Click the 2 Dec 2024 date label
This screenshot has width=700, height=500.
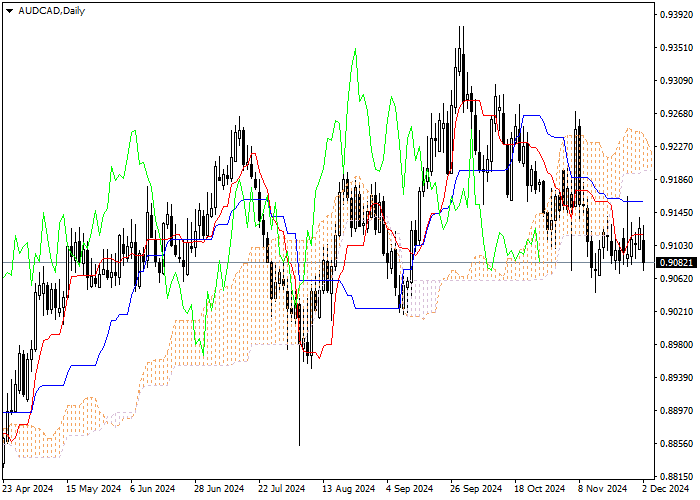[x=666, y=489]
